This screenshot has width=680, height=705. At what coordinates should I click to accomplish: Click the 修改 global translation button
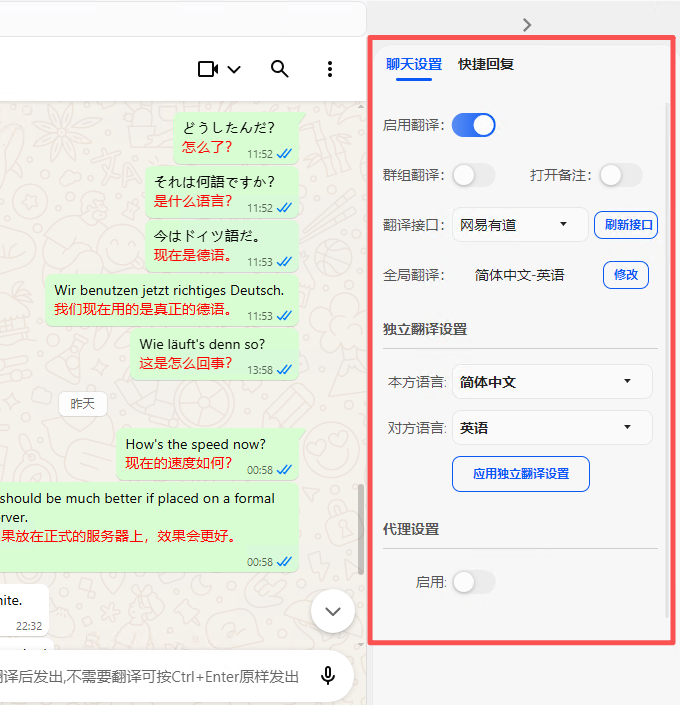[x=626, y=275]
